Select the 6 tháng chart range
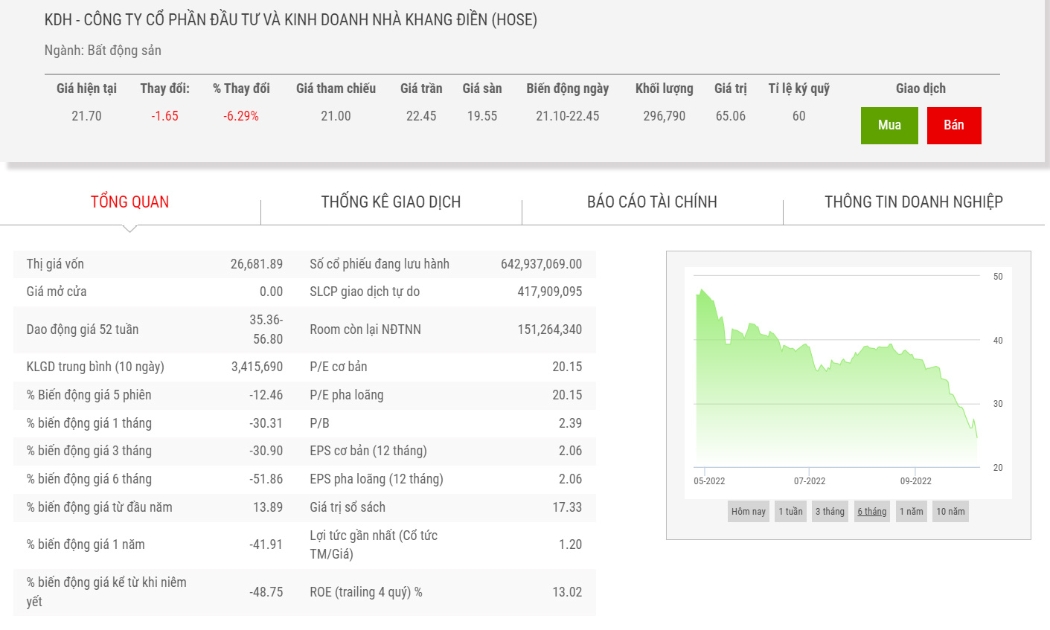The width and height of the screenshot is (1050, 630). click(872, 511)
